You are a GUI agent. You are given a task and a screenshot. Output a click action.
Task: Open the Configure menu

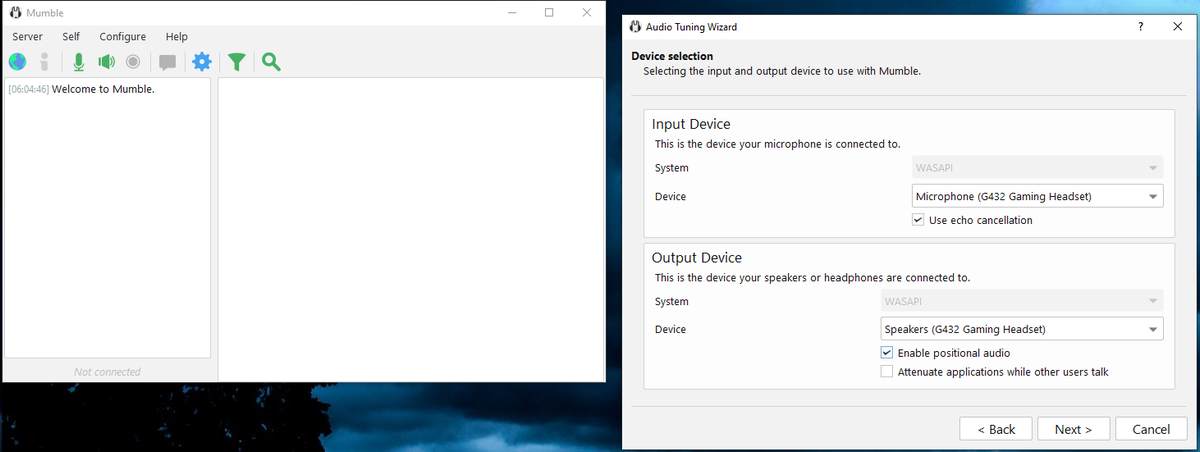(x=122, y=36)
